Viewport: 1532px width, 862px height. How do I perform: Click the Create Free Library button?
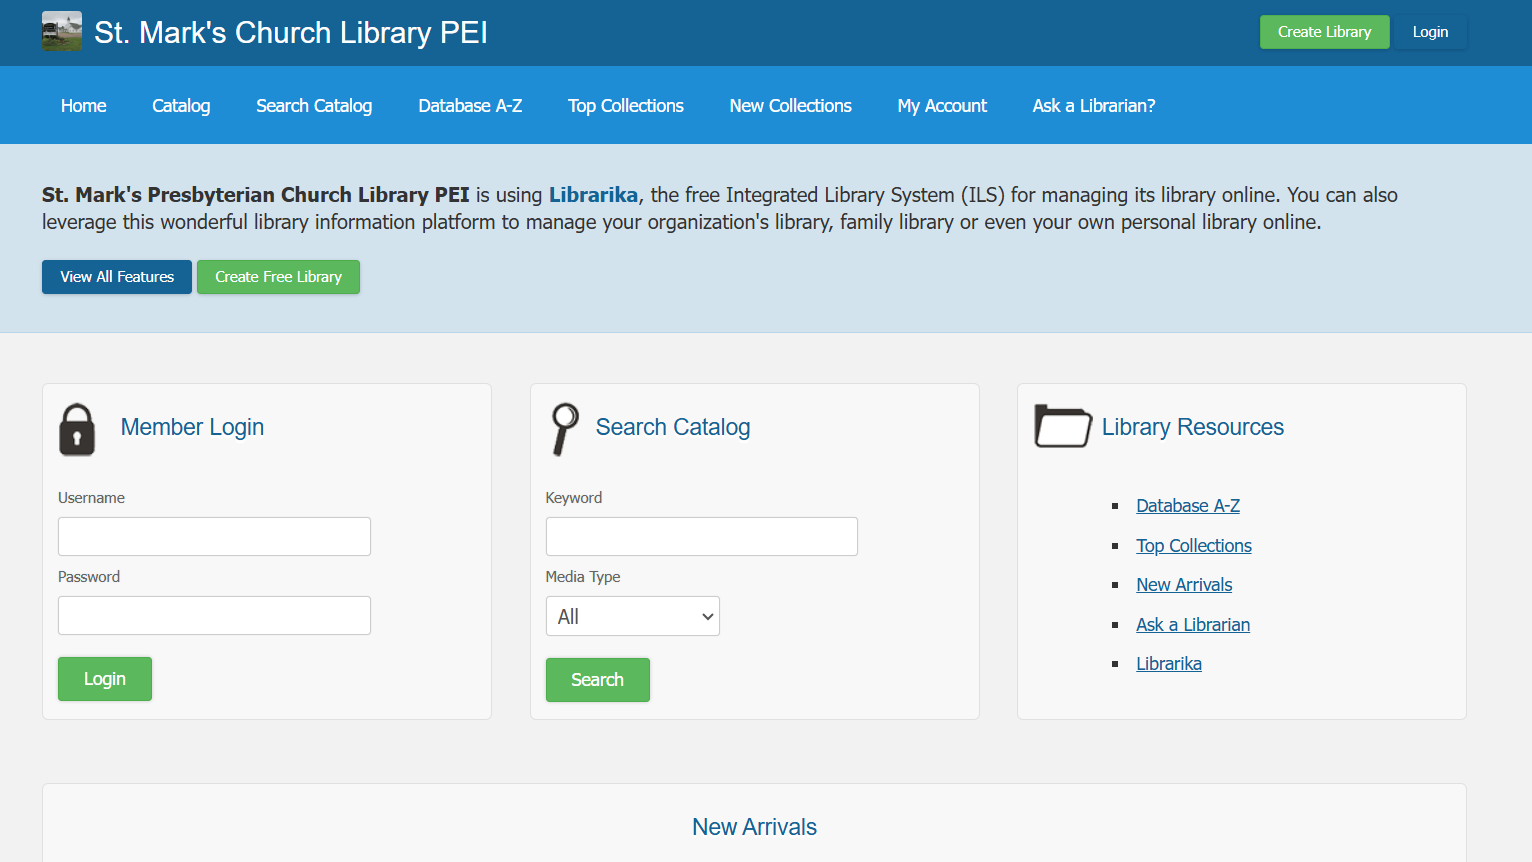coord(278,277)
